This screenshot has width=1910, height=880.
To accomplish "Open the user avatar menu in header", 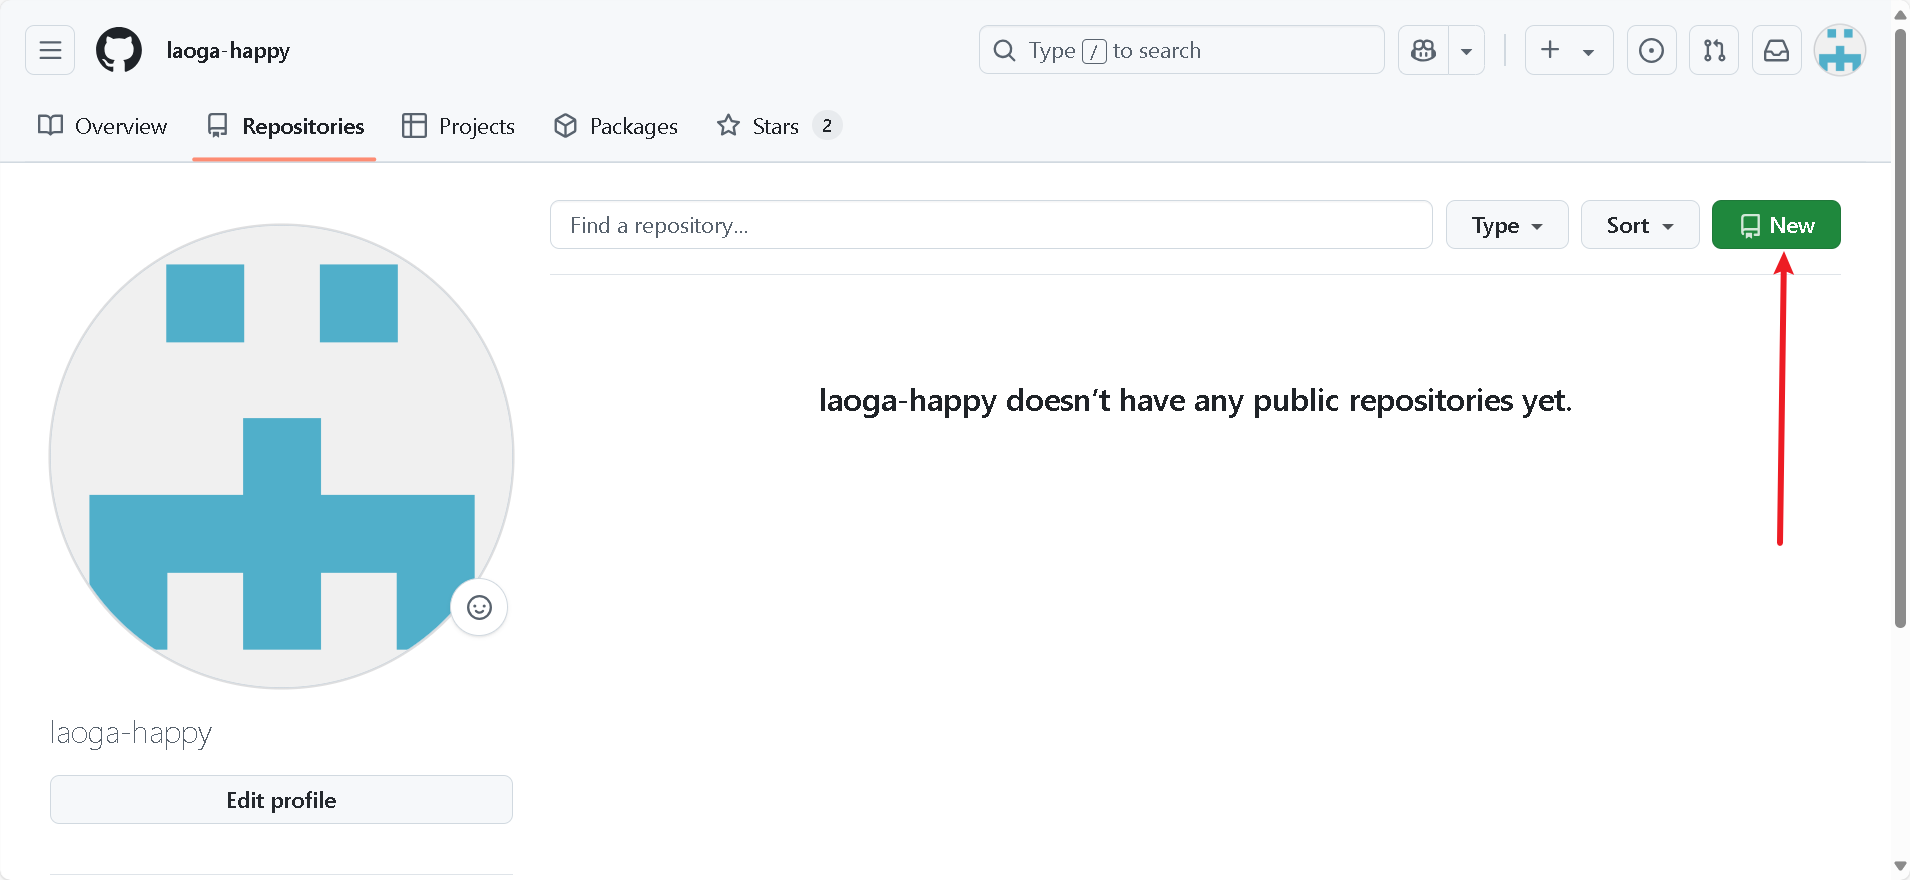I will tap(1840, 50).
